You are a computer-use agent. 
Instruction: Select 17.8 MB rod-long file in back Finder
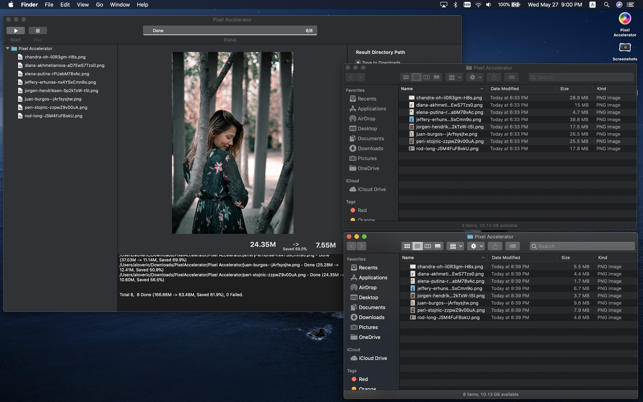(517, 148)
